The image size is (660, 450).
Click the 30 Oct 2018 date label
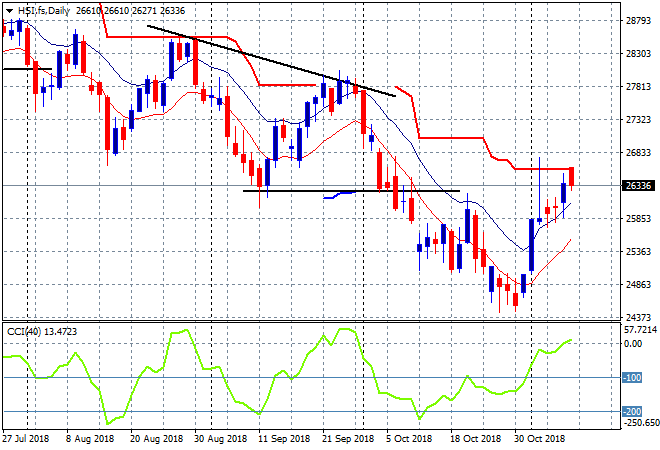(540, 439)
